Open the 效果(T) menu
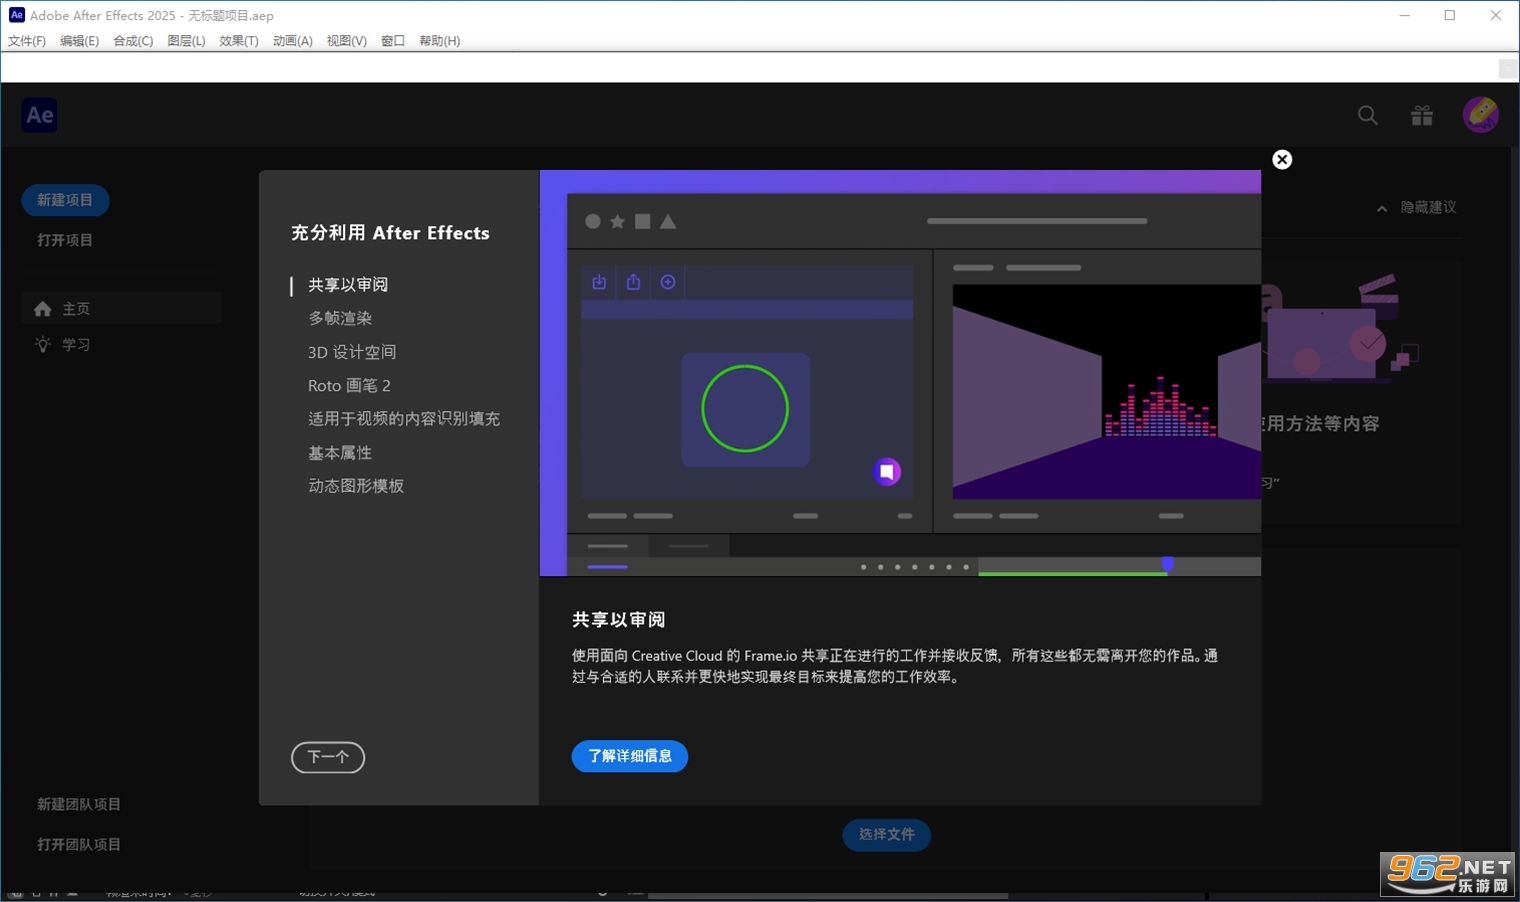 pos(239,41)
